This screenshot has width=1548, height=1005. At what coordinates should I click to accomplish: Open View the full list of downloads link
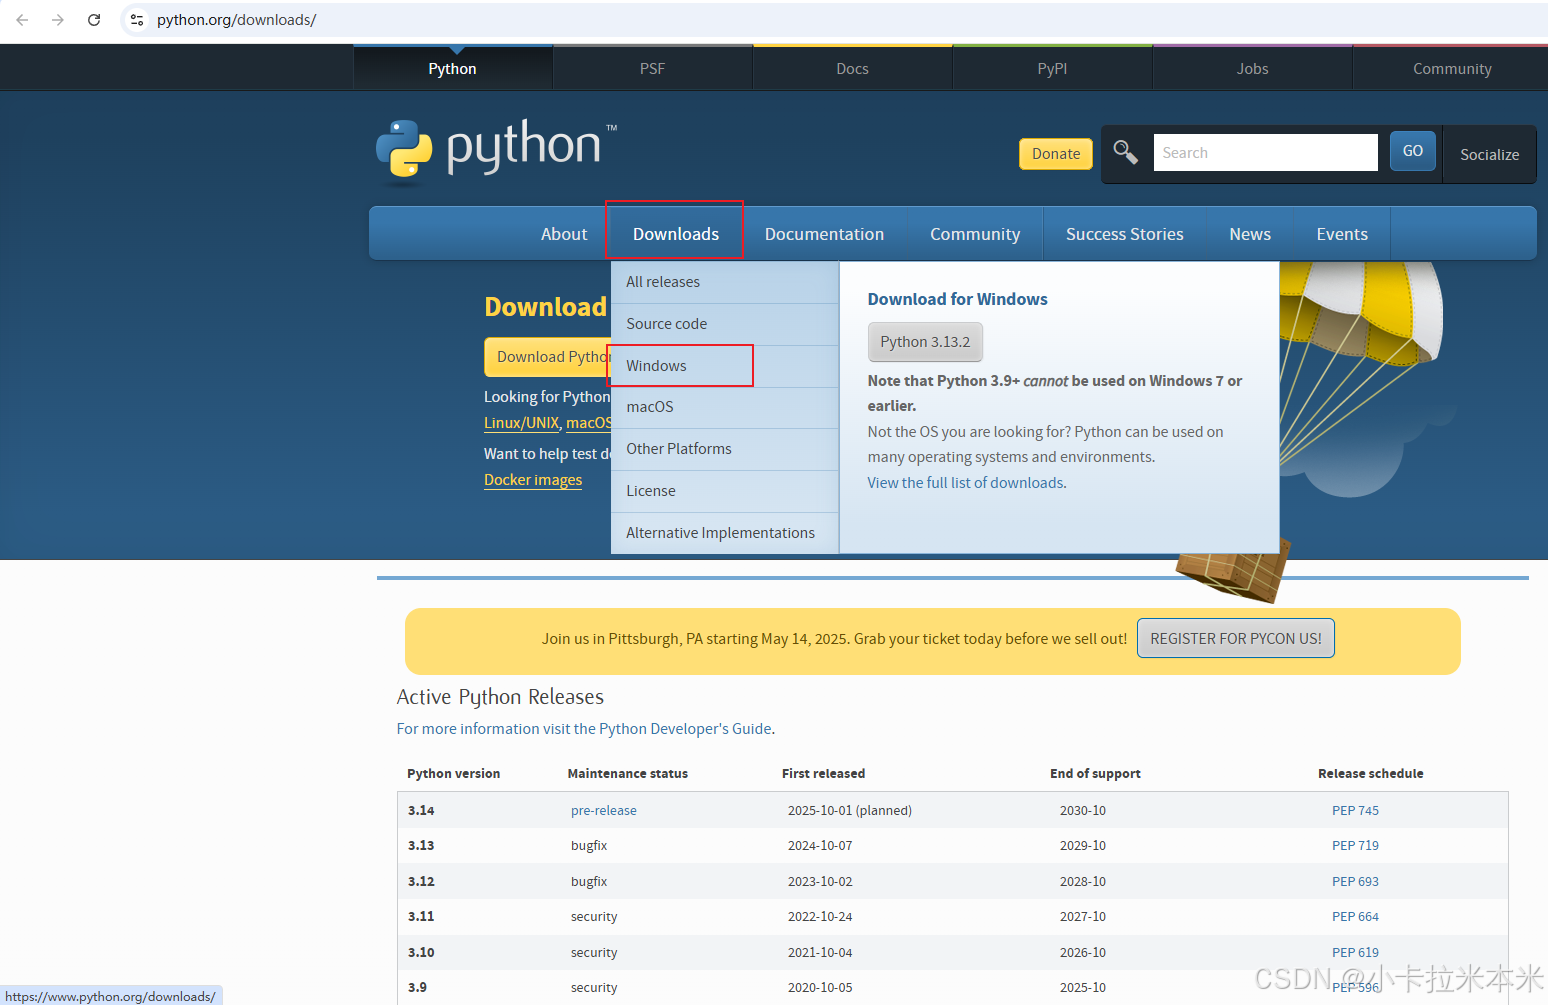965,483
